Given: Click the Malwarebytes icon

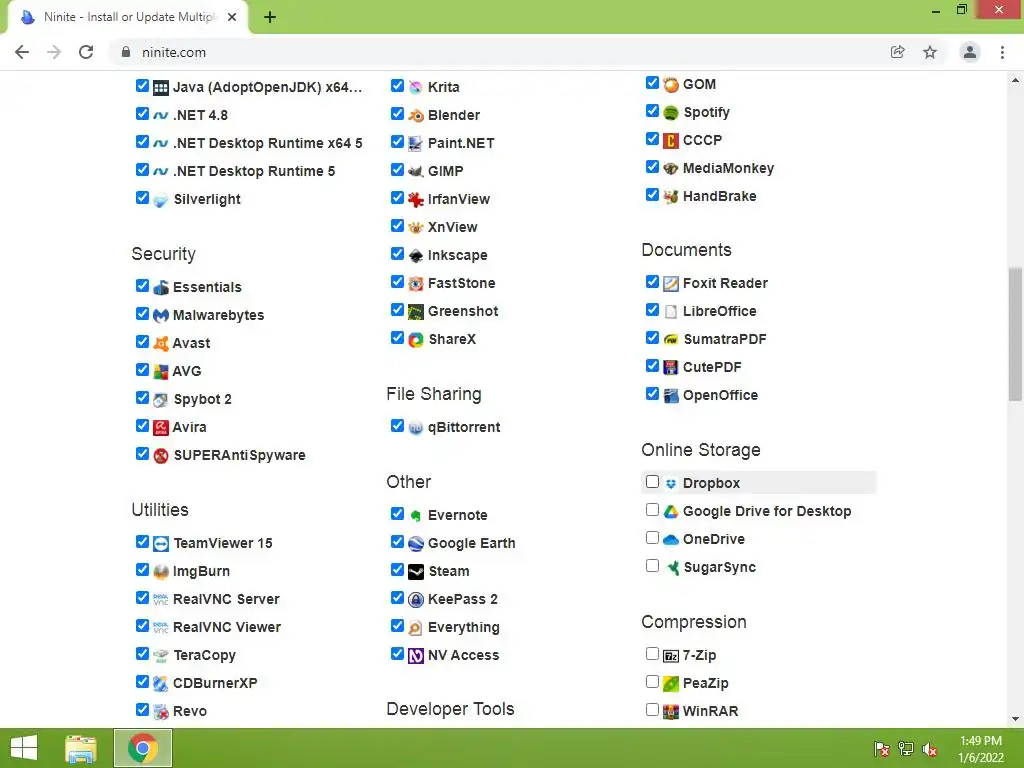Looking at the screenshot, I should tap(161, 315).
